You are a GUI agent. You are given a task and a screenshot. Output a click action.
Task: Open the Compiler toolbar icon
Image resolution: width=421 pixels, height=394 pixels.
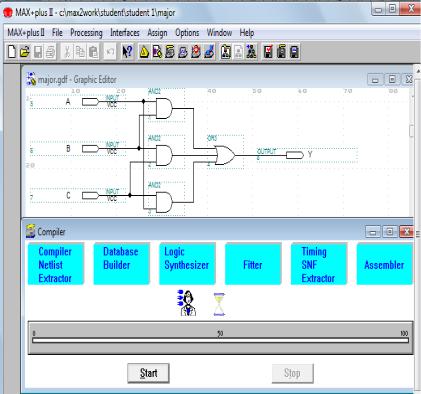pyautogui.click(x=170, y=52)
